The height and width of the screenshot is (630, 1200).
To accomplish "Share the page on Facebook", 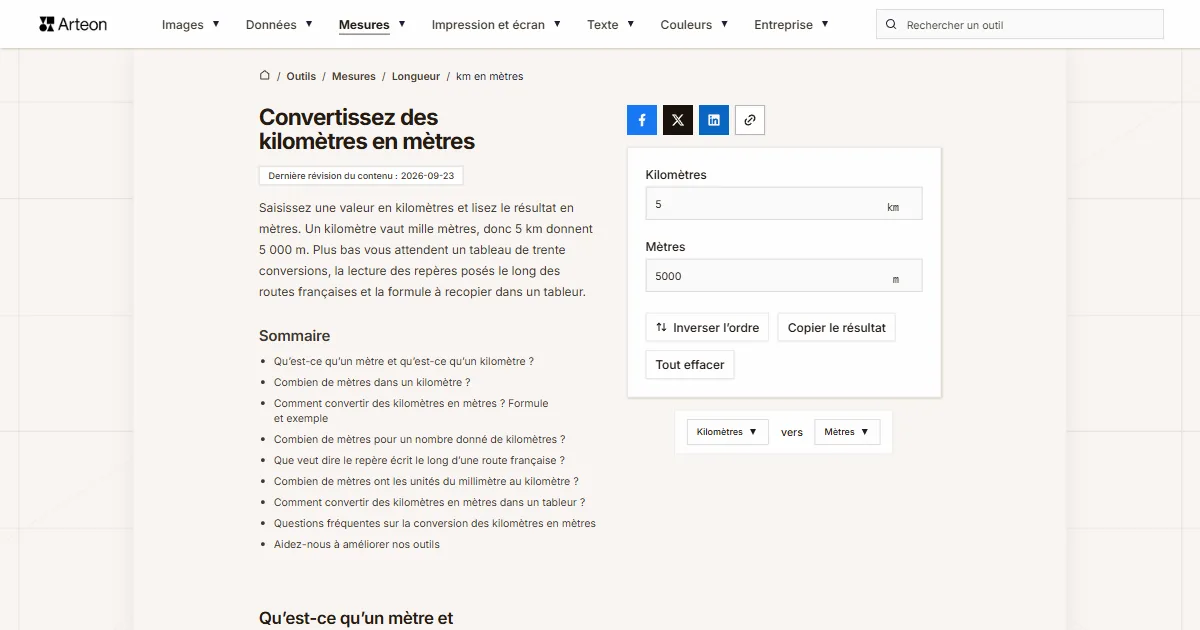I will coord(642,120).
